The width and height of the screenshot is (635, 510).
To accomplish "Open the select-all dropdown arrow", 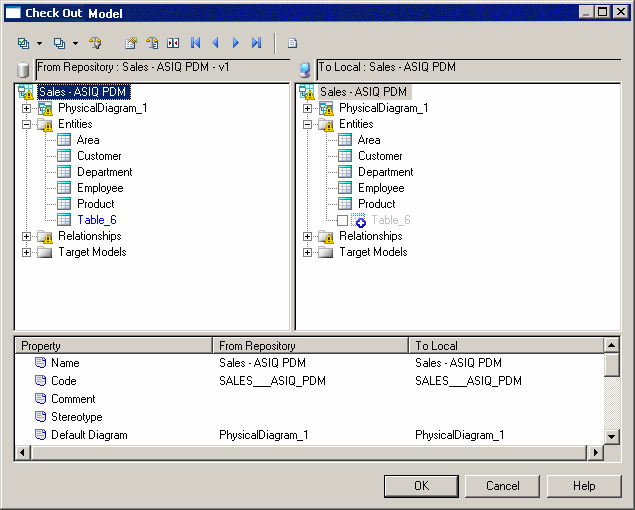I will (39, 44).
